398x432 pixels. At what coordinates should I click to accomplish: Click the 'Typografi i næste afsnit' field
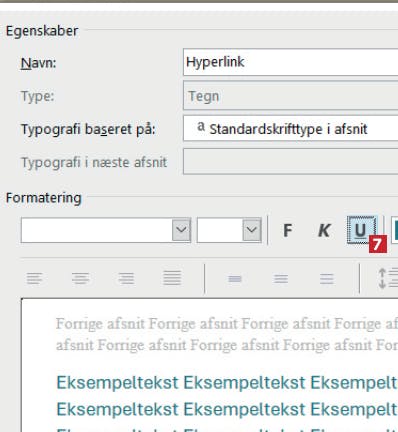(290, 162)
